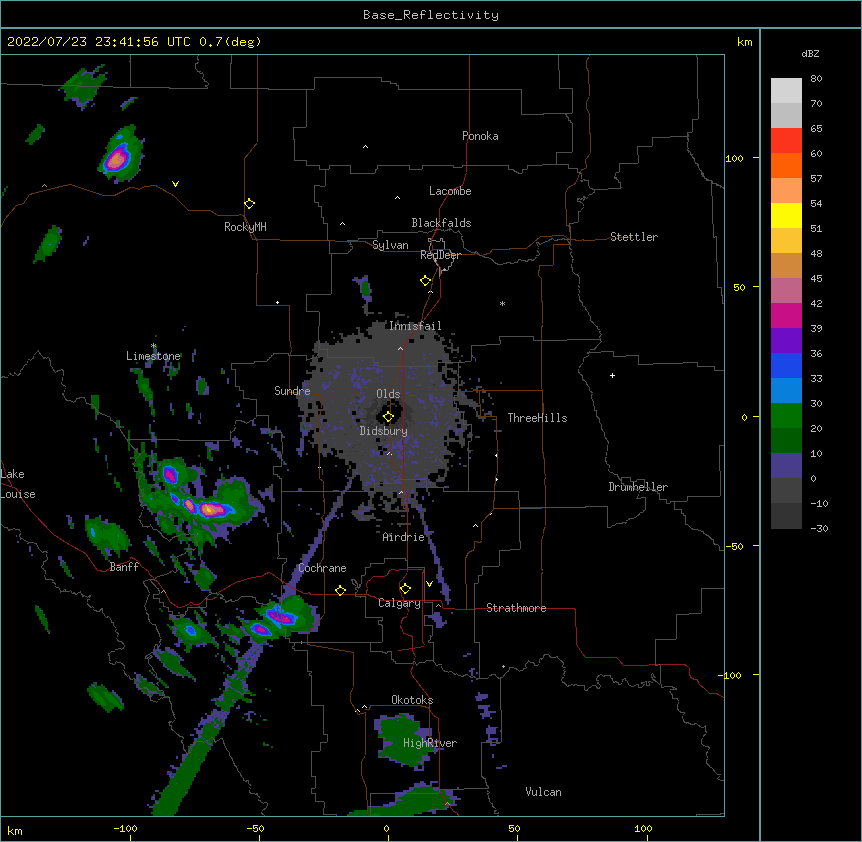Viewport: 862px width, 842px height.
Task: Click the Strathmore city label
Action: pyautogui.click(x=516, y=608)
